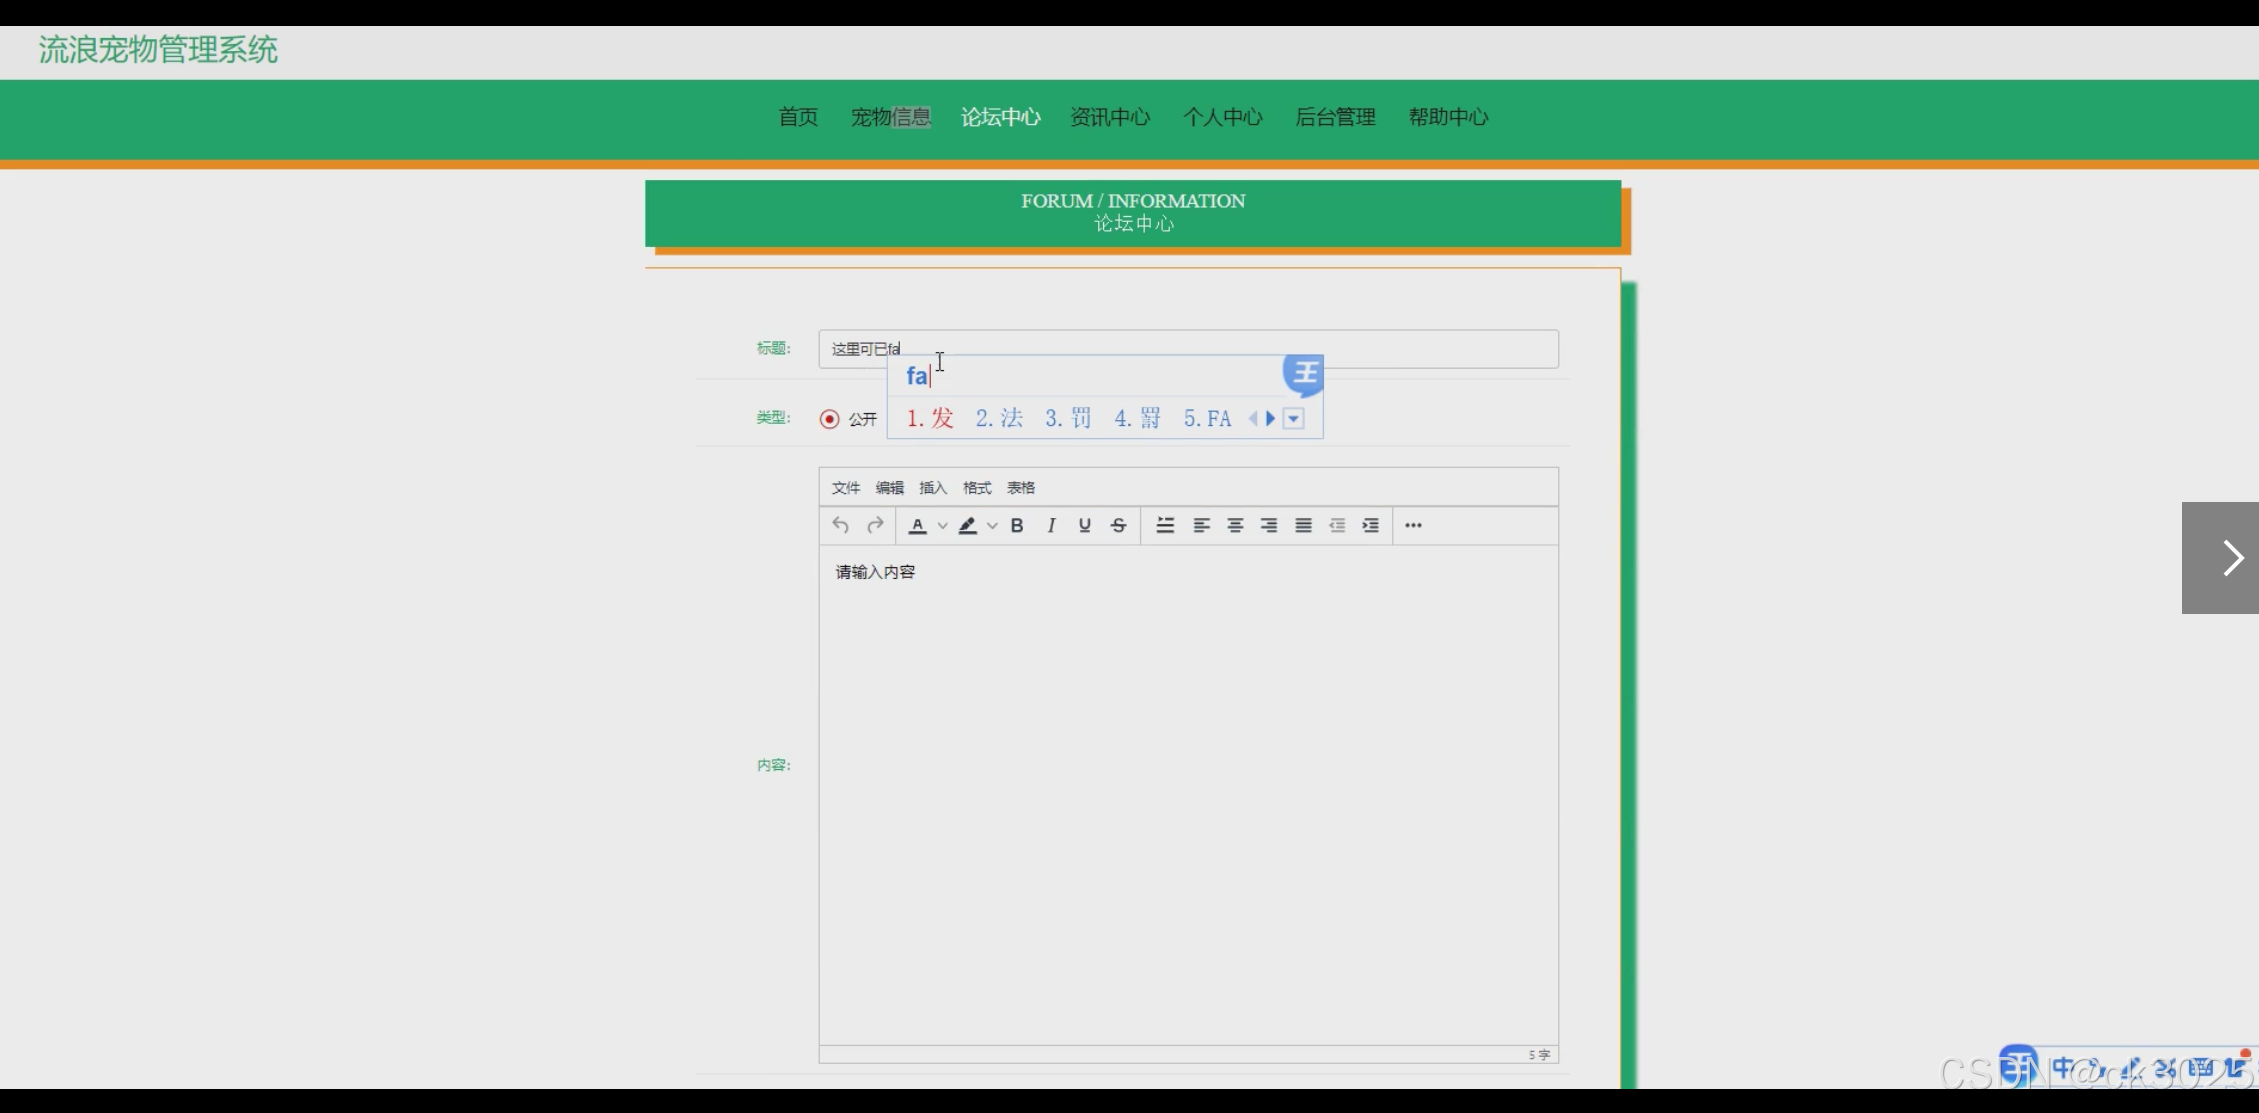Open the 格式 editor menu
The height and width of the screenshot is (1113, 2259).
[x=976, y=488]
